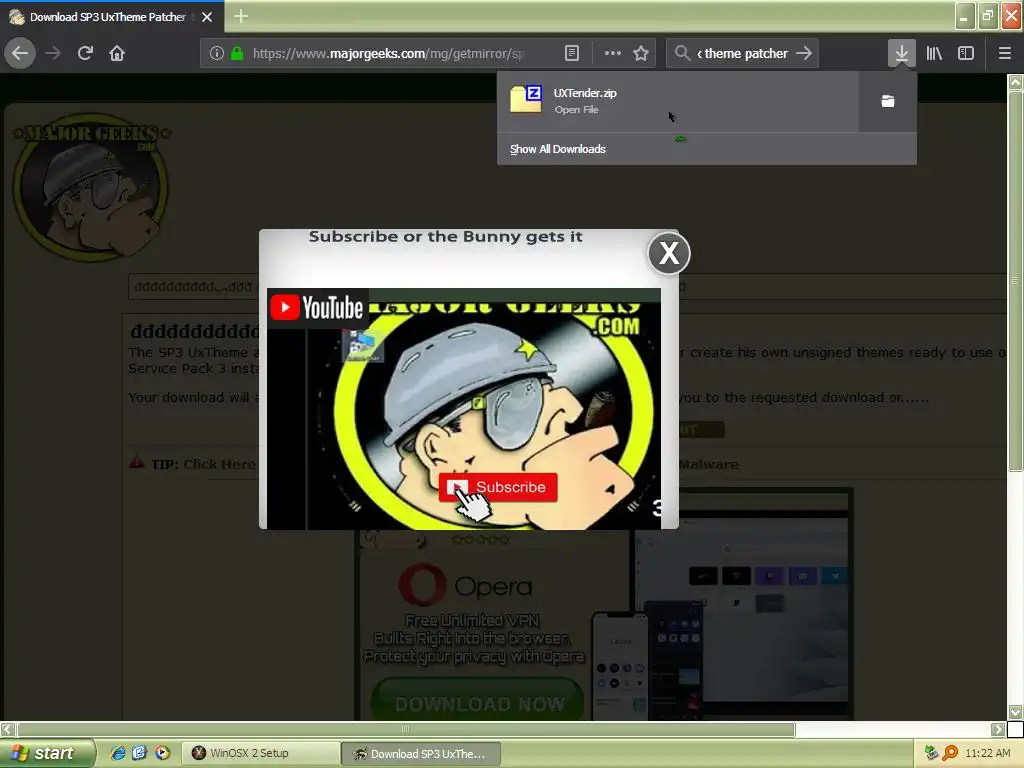Show site information via the info icon
The width and height of the screenshot is (1024, 768).
pos(217,53)
